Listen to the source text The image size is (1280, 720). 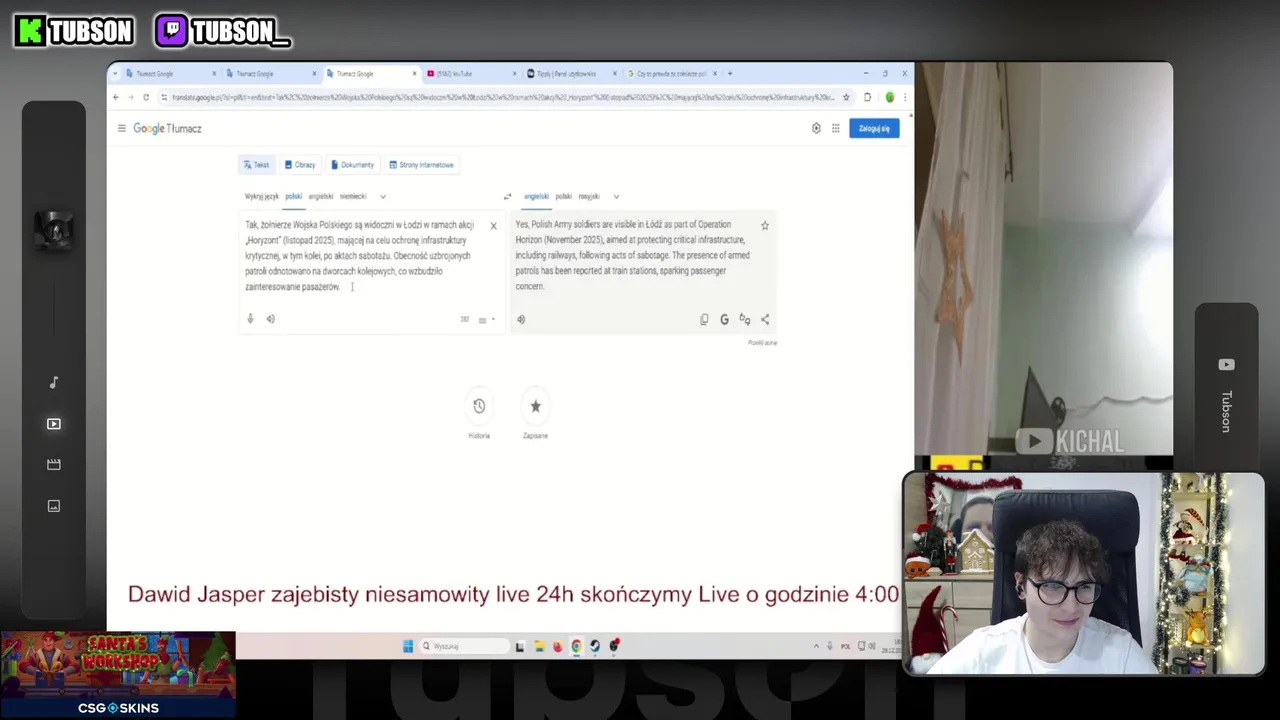270,319
